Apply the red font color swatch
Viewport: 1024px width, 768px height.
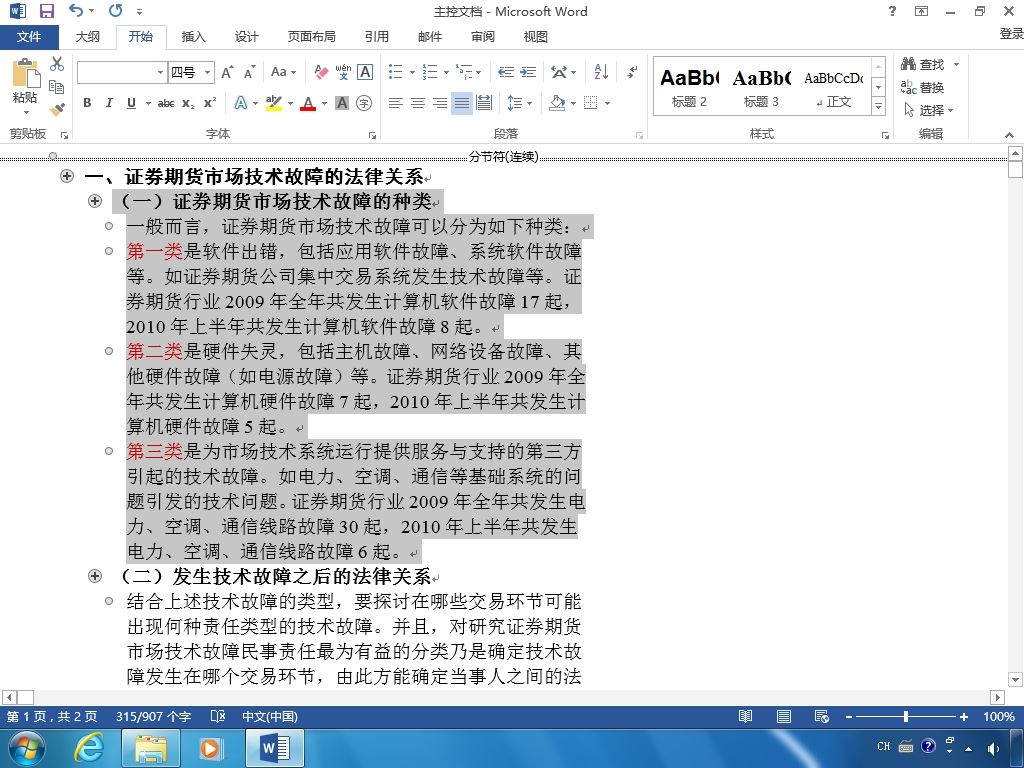point(308,103)
